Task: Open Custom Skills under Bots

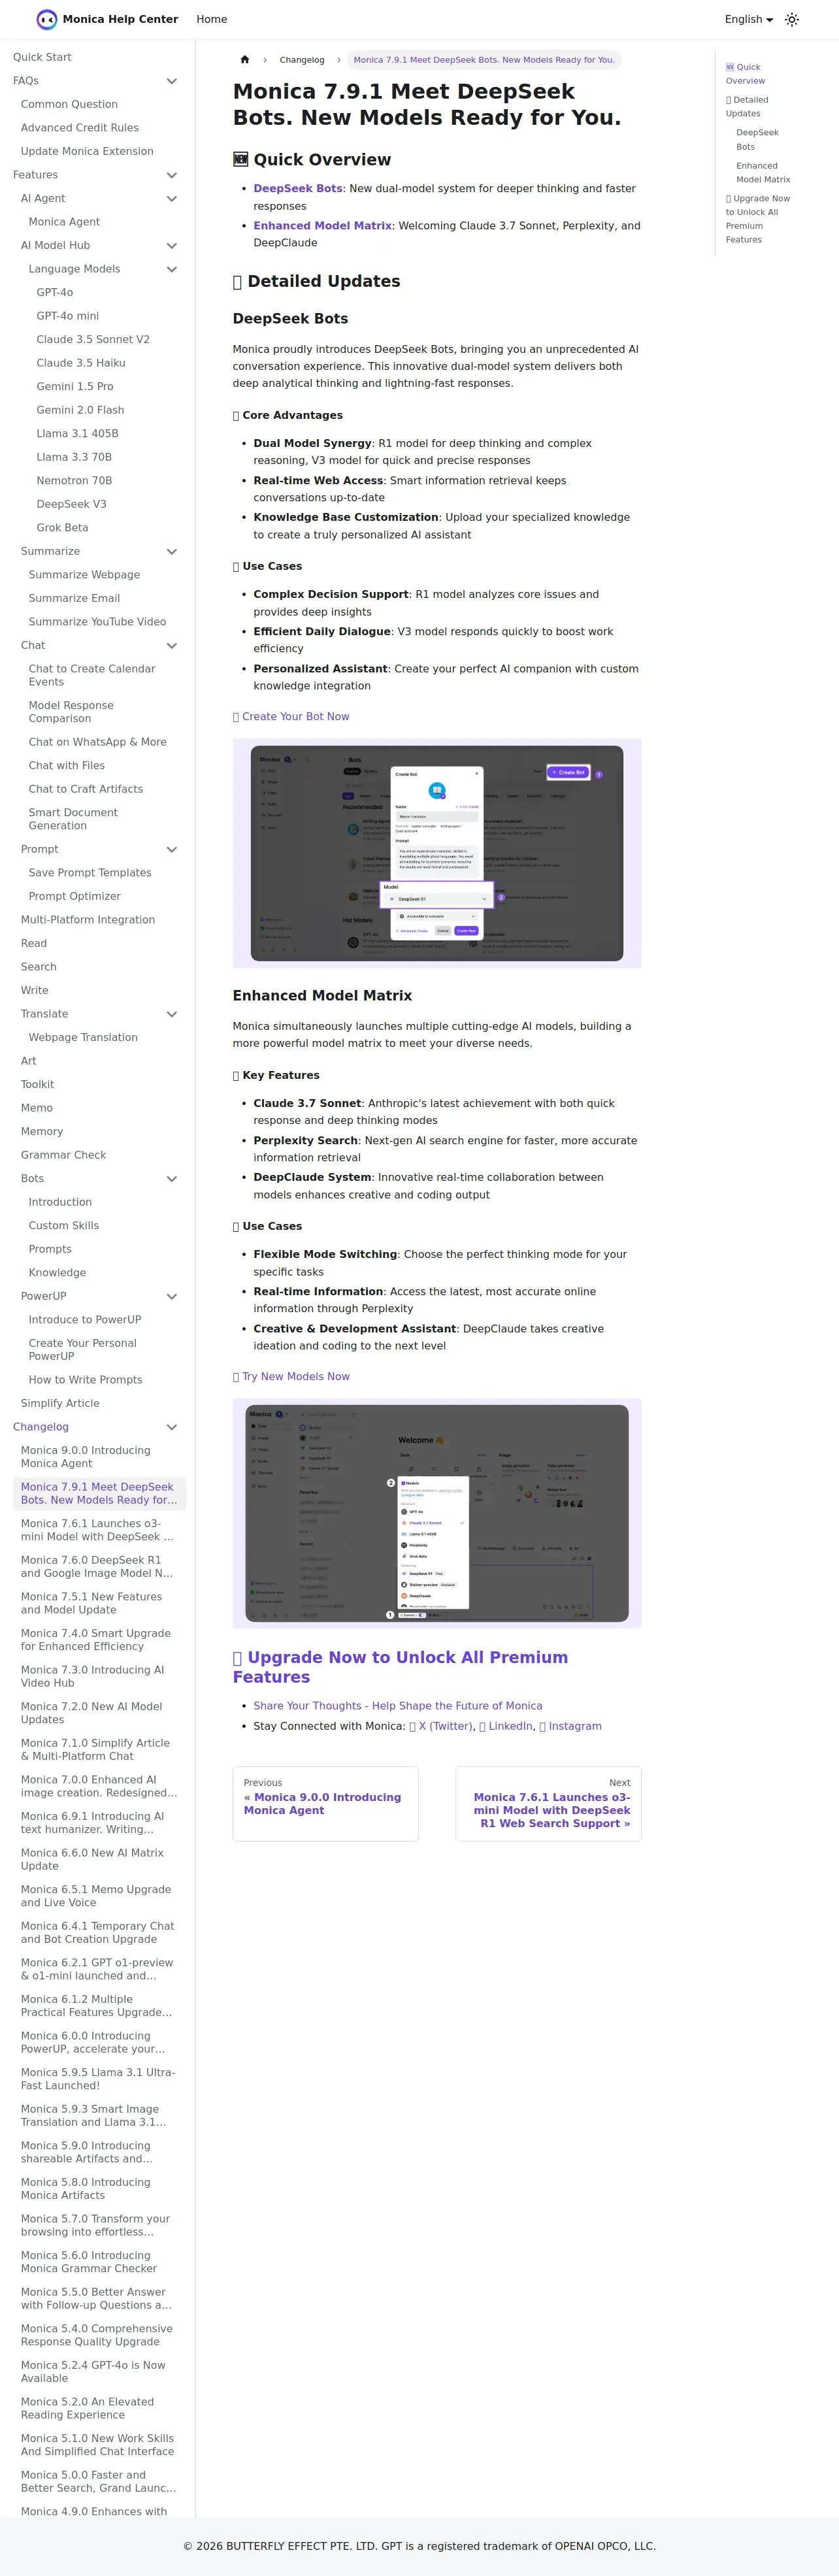Action: point(64,1225)
